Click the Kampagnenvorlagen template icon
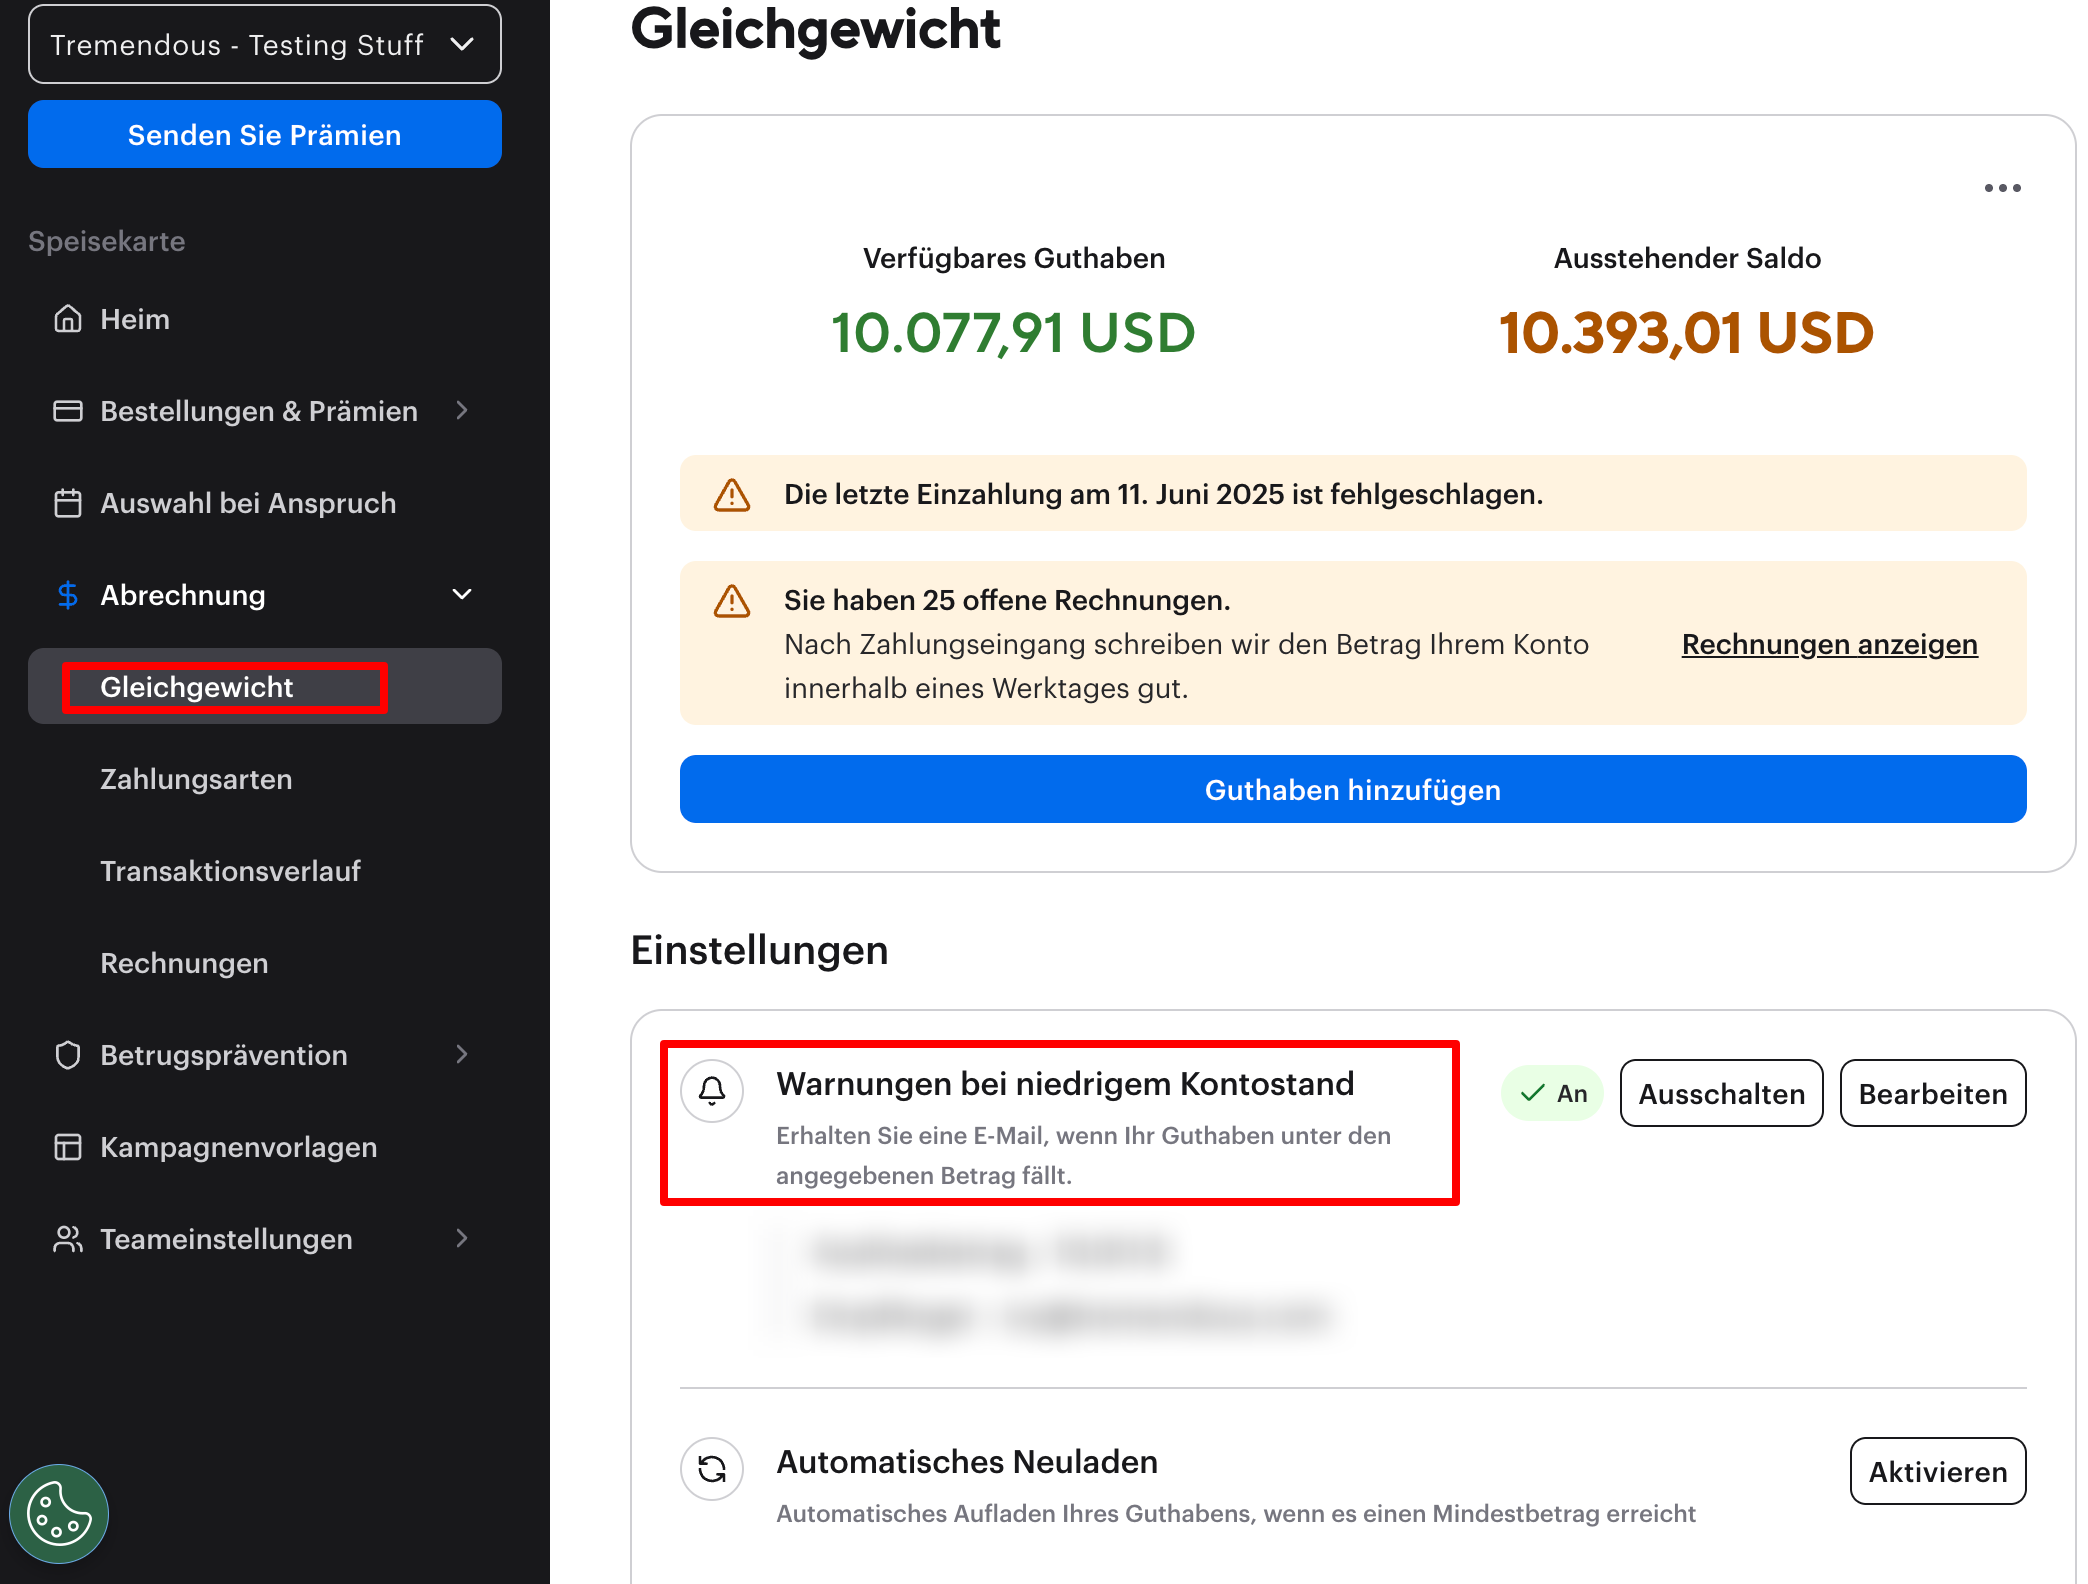This screenshot has height=1584, width=2088. point(68,1147)
